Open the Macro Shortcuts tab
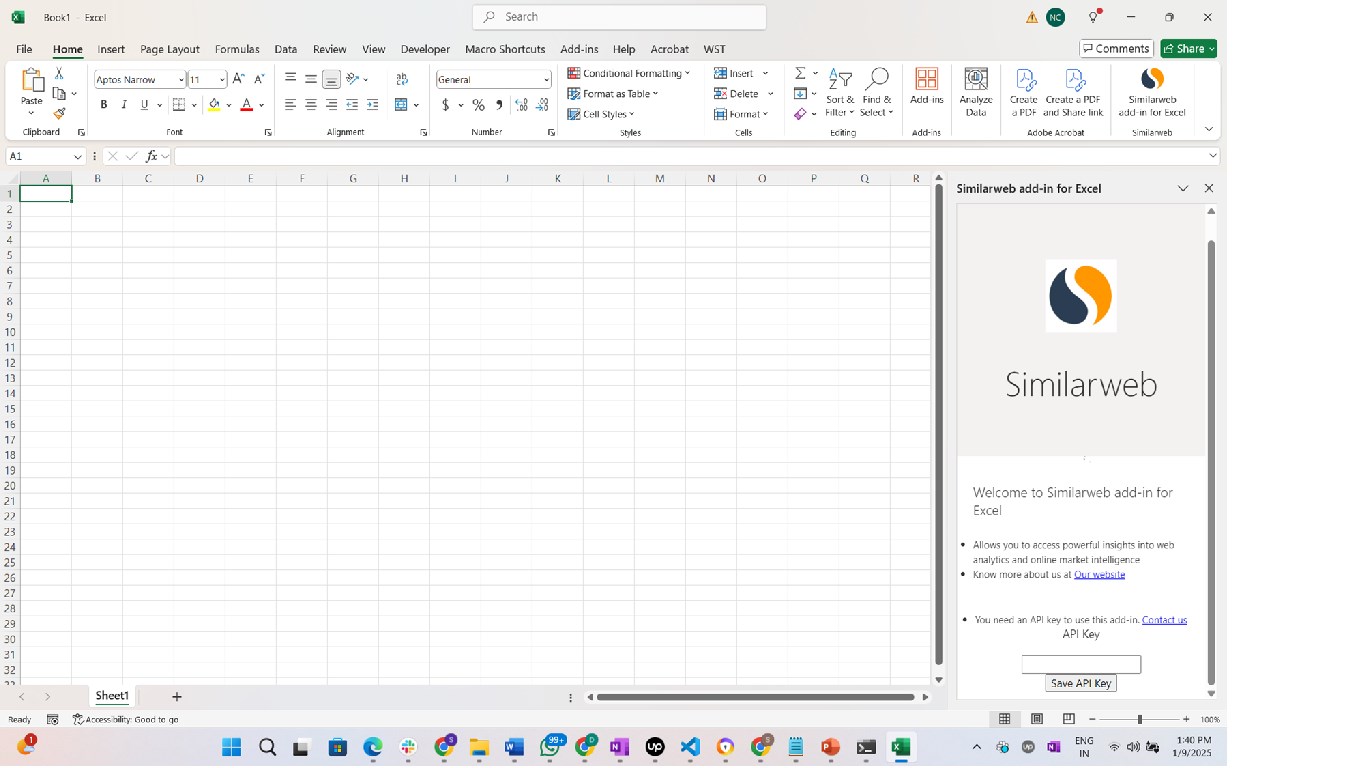The height and width of the screenshot is (768, 1366). coord(505,49)
